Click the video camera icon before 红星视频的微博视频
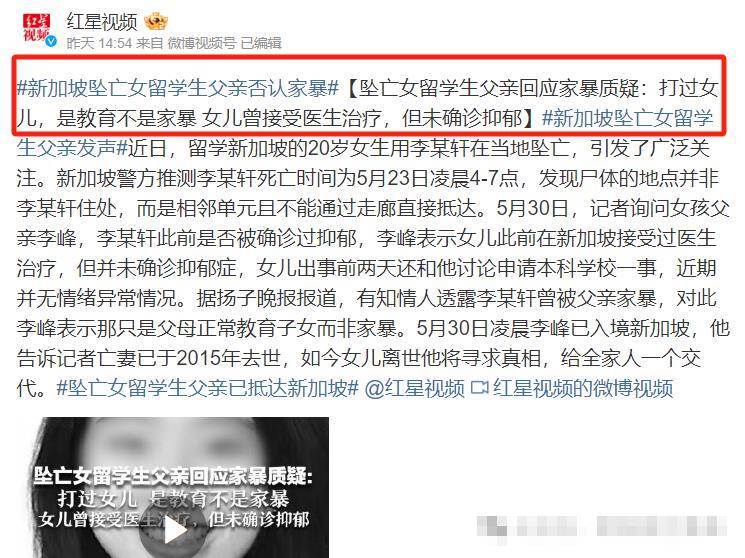The height and width of the screenshot is (558, 745). tap(479, 388)
